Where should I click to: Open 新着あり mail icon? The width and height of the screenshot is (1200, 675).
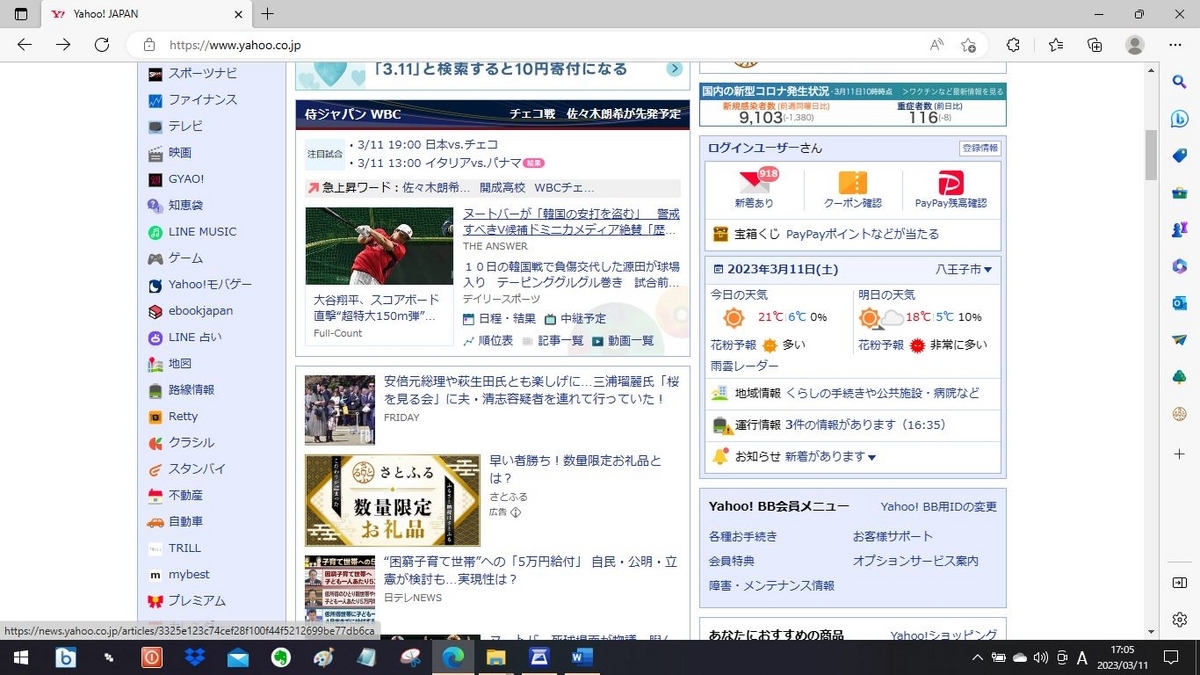tap(755, 186)
